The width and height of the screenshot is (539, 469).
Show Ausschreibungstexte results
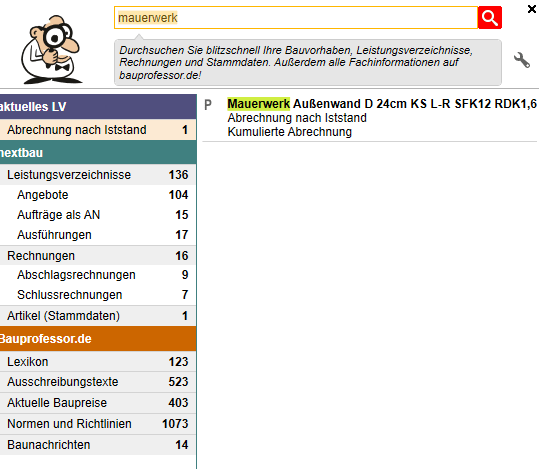point(98,382)
